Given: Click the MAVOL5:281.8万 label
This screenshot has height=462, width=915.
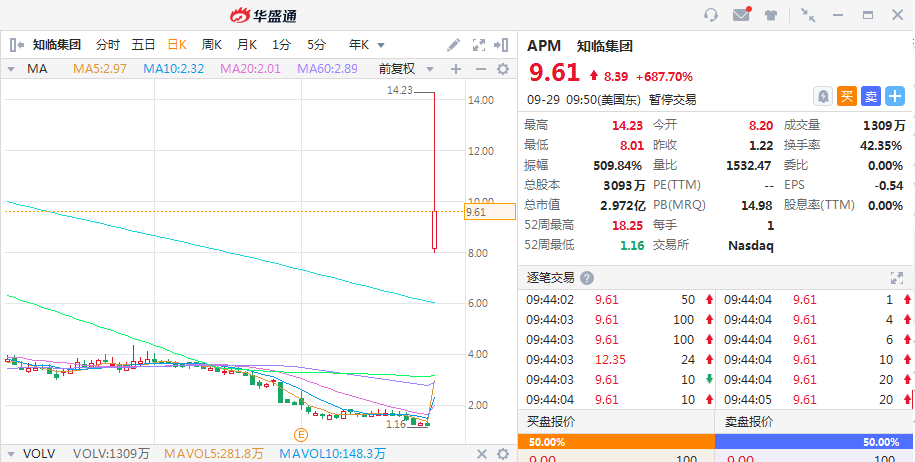Looking at the screenshot, I should click(214, 454).
